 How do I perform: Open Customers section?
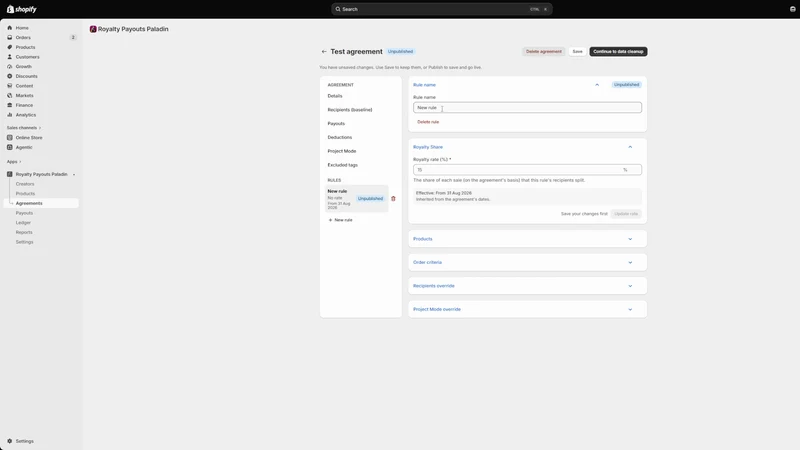[x=27, y=57]
